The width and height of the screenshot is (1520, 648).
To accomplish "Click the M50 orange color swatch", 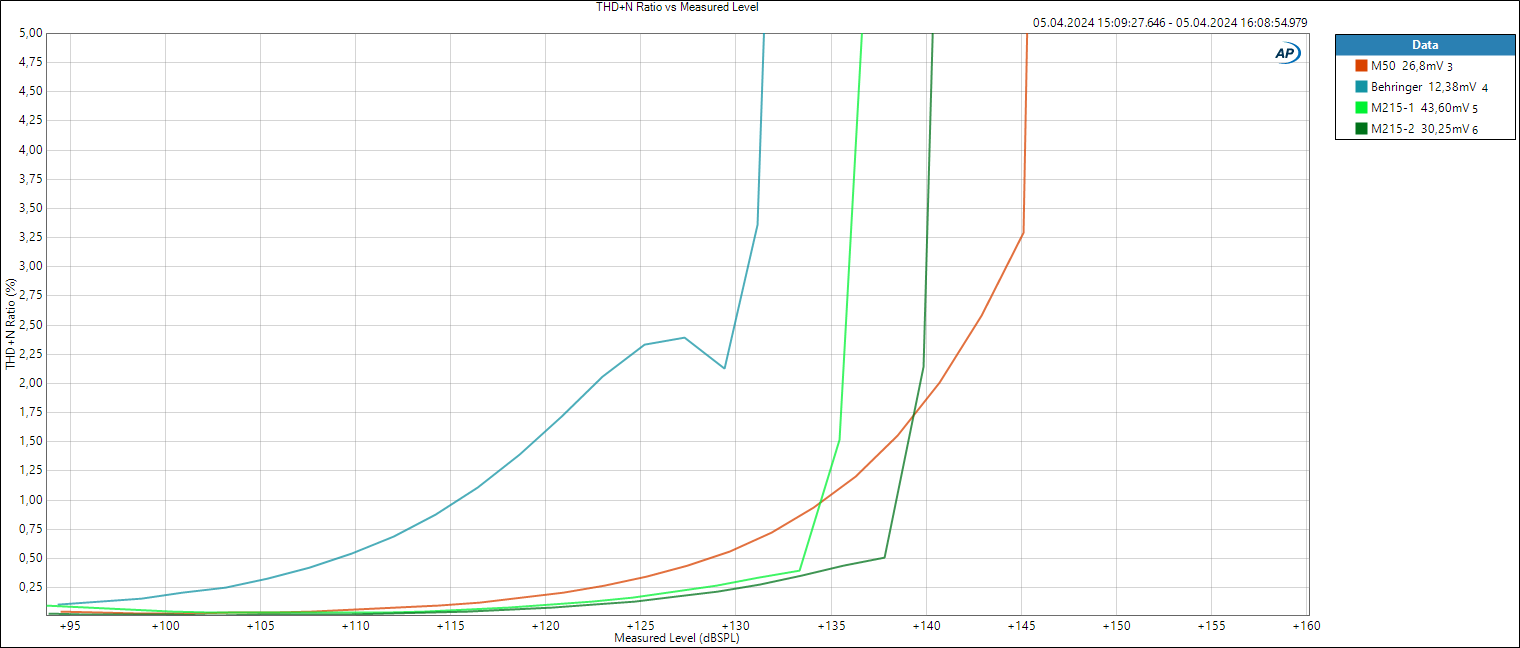I will (1361, 66).
